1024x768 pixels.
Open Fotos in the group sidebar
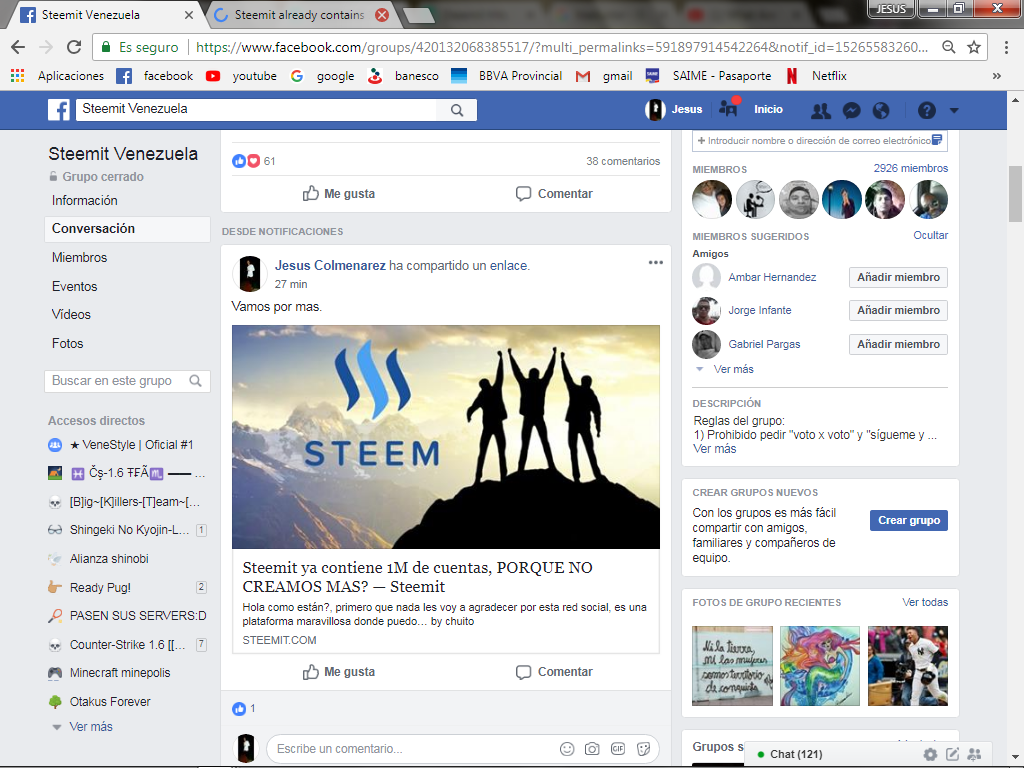[x=67, y=343]
